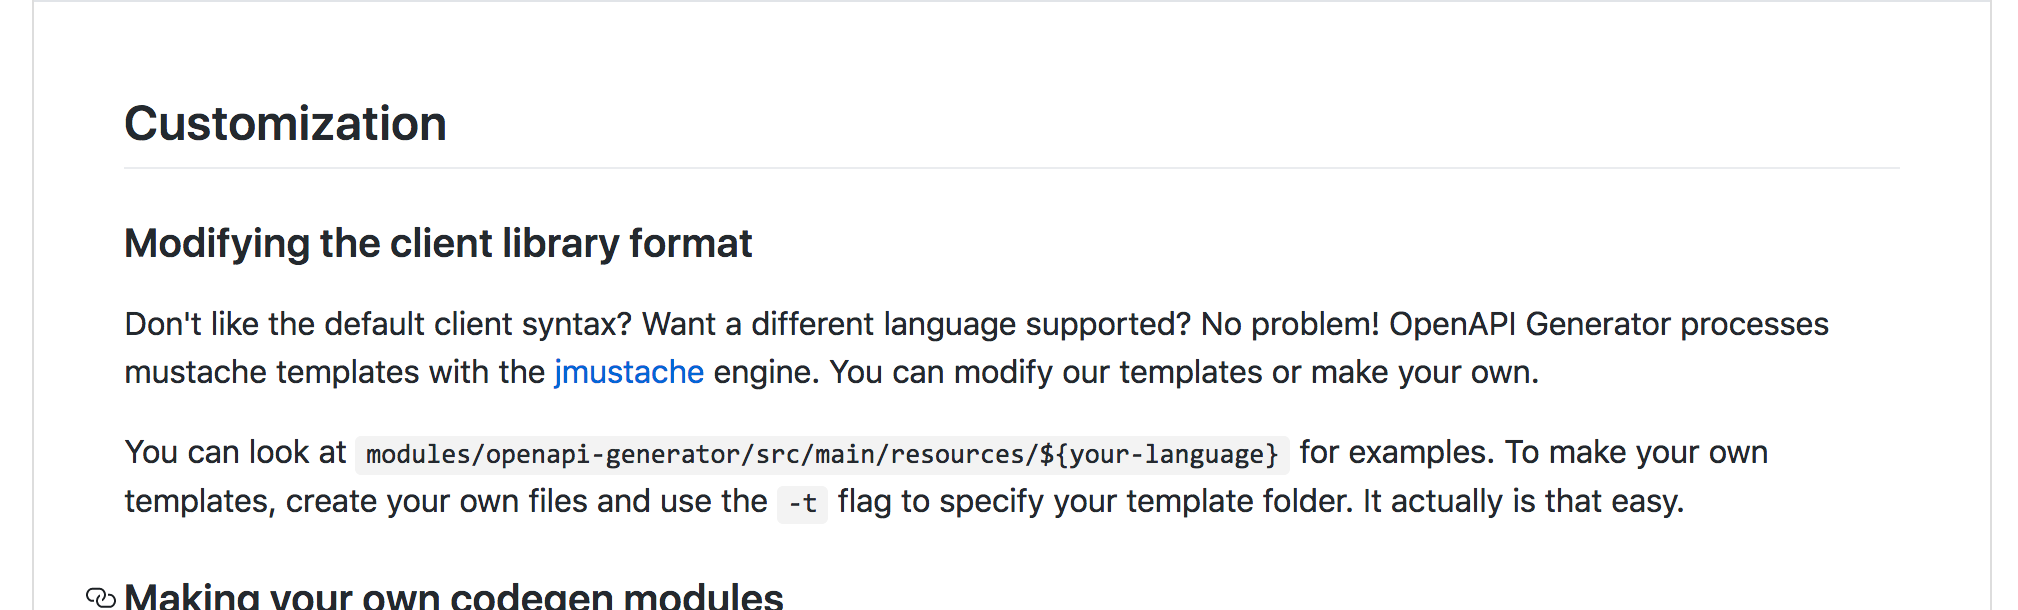The width and height of the screenshot is (2018, 610).
Task: Click anchor link icon beside codegen modules heading
Action: click(x=100, y=597)
